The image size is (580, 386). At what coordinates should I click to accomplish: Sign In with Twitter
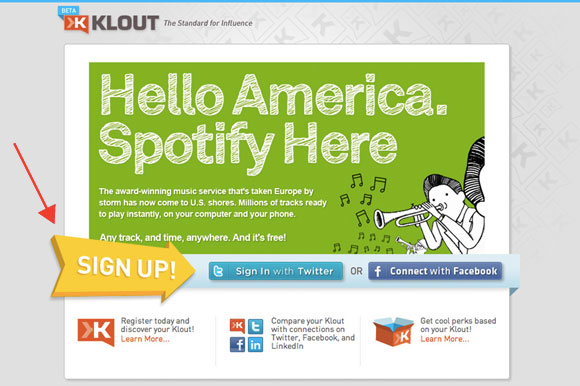point(276,271)
